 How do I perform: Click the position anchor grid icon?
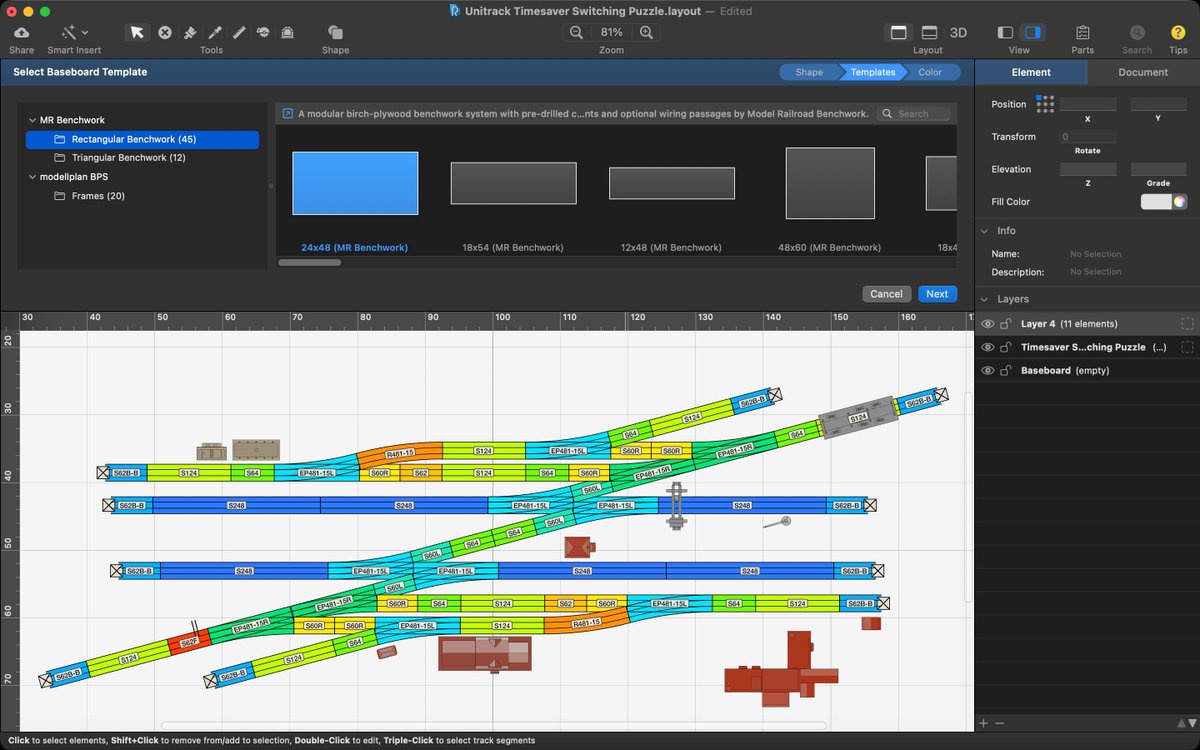1045,104
